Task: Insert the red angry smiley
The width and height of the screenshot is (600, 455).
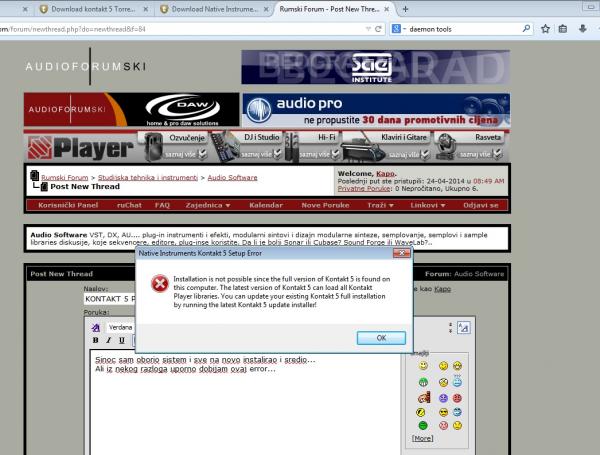Action: [x=457, y=398]
